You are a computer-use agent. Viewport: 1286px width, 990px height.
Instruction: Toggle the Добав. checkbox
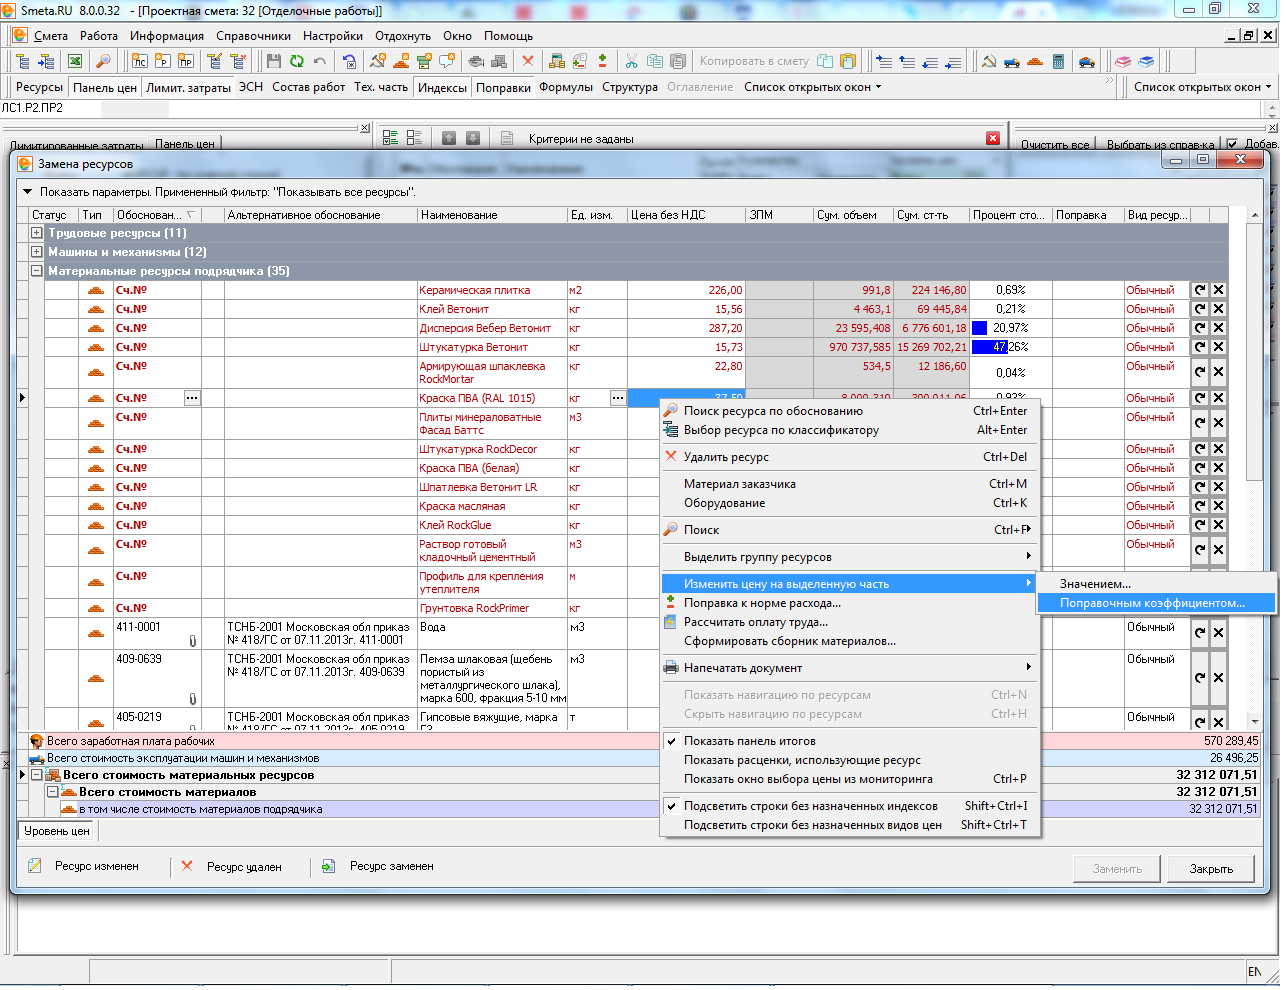click(x=1232, y=144)
